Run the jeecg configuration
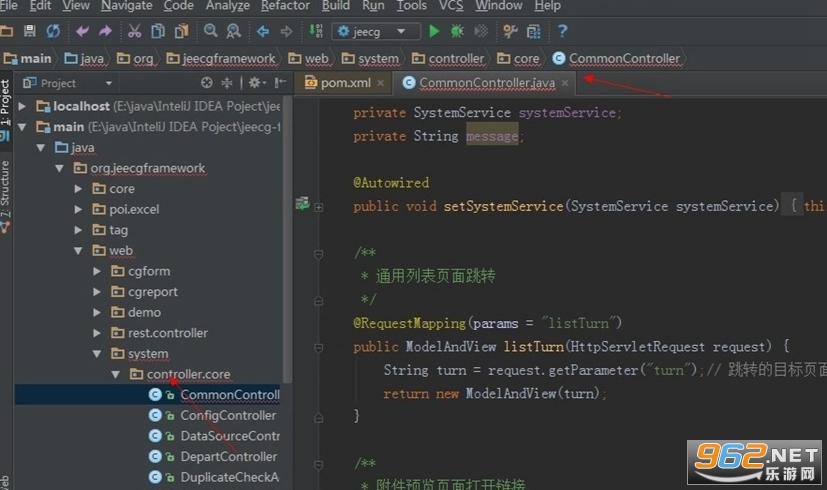Image resolution: width=827 pixels, height=490 pixels. tap(434, 31)
